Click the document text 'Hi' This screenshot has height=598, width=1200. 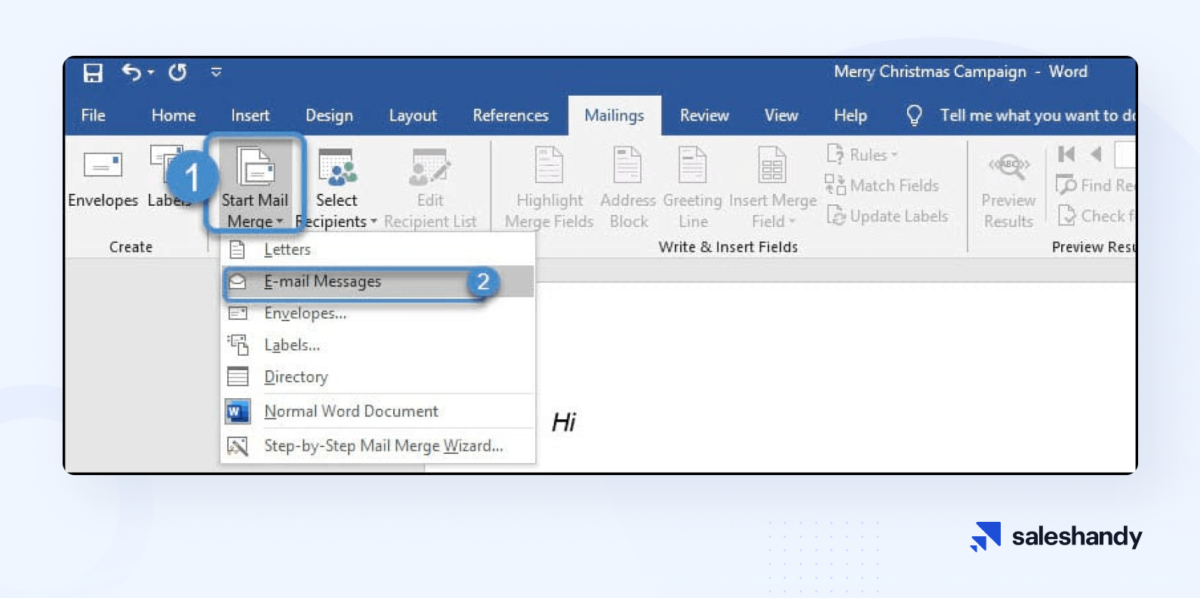pyautogui.click(x=564, y=423)
